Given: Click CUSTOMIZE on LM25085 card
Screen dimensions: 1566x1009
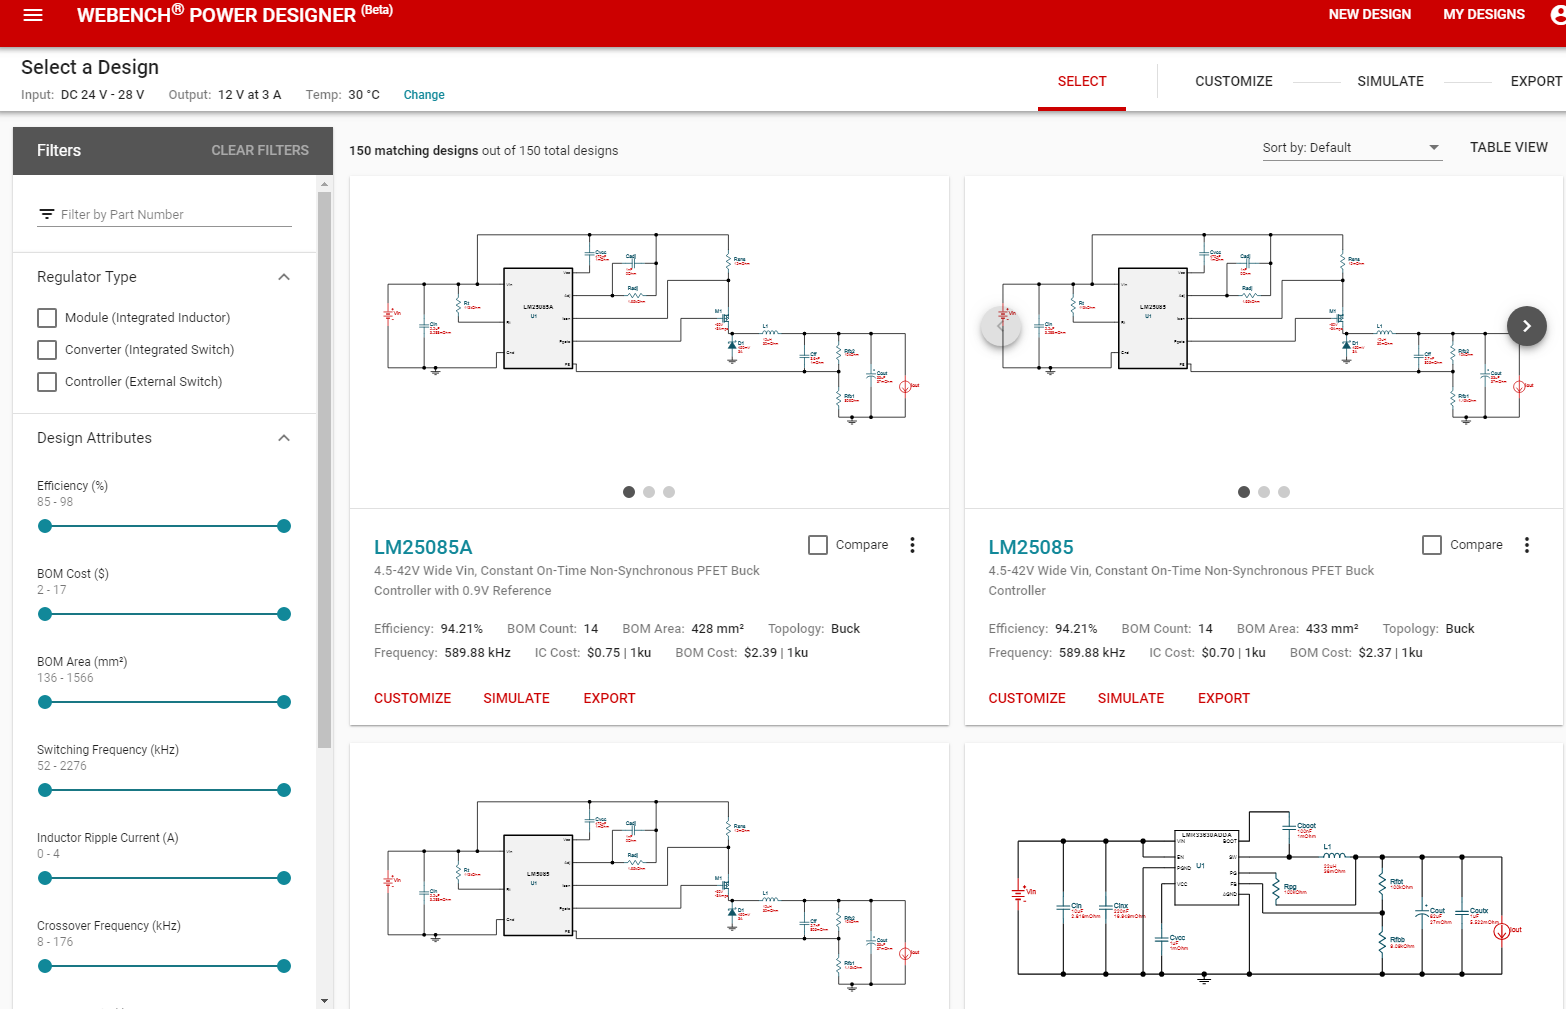Looking at the screenshot, I should [1027, 699].
